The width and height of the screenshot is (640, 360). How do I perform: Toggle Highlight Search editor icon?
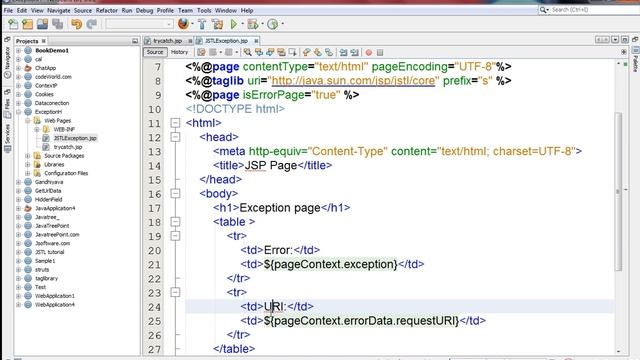click(281, 52)
